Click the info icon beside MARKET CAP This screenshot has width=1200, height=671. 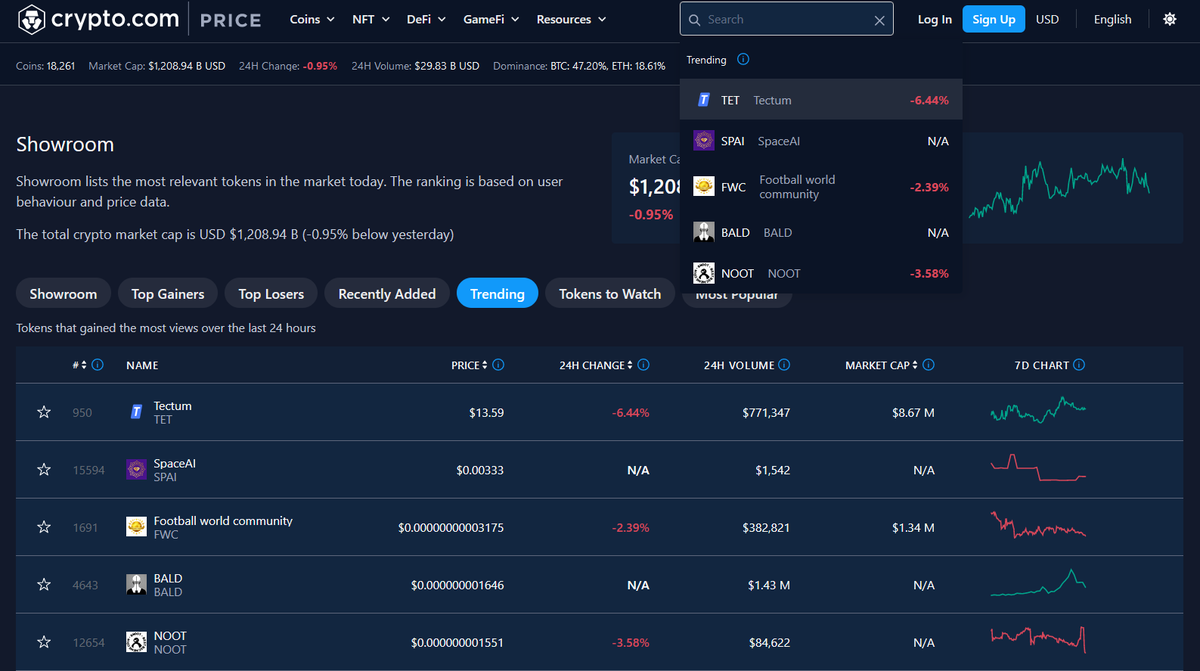(x=931, y=365)
